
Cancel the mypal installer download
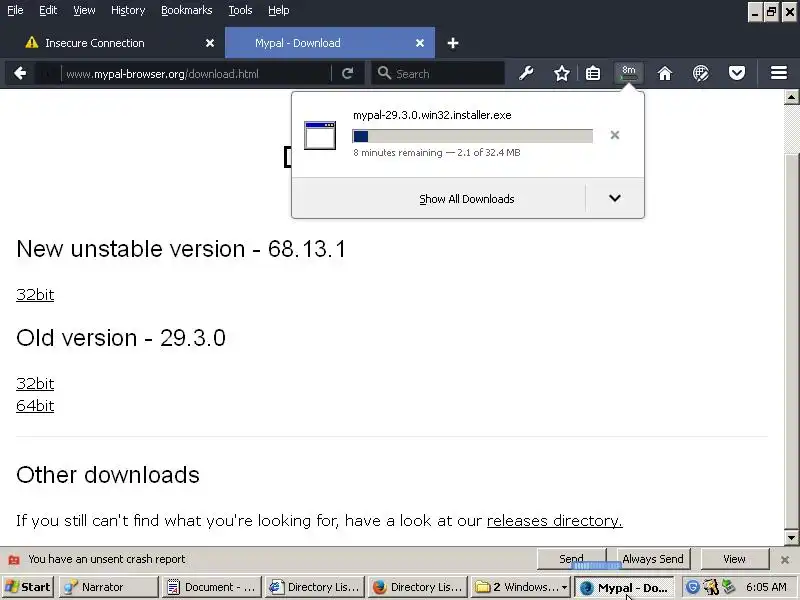(615, 135)
